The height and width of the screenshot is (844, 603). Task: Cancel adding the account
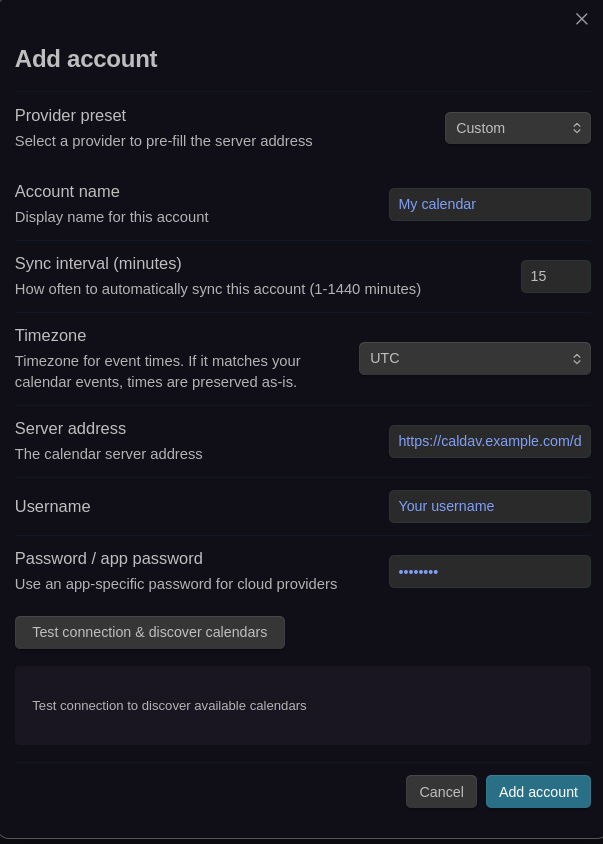441,791
